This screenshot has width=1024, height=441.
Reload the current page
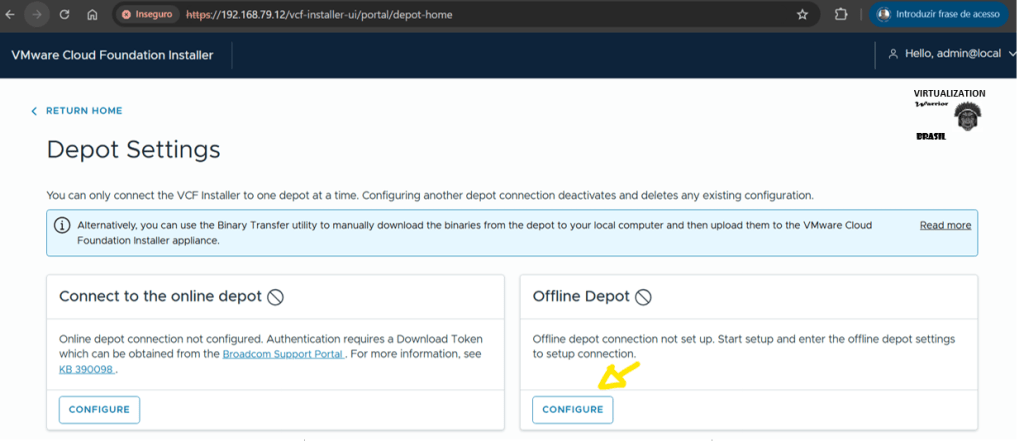click(65, 15)
